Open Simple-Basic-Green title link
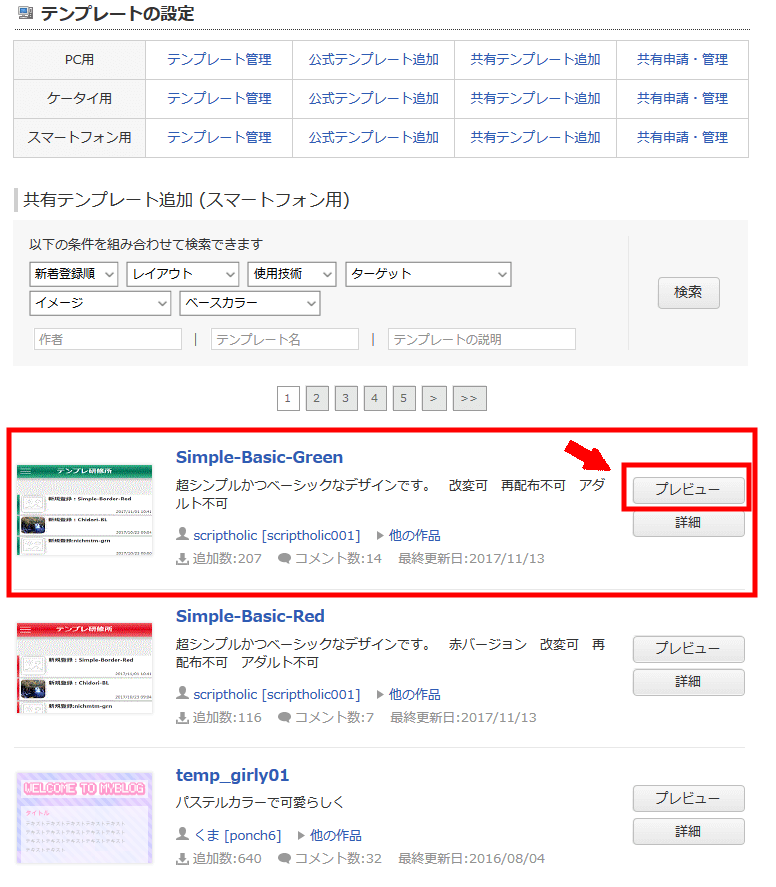776x887 pixels. (259, 457)
